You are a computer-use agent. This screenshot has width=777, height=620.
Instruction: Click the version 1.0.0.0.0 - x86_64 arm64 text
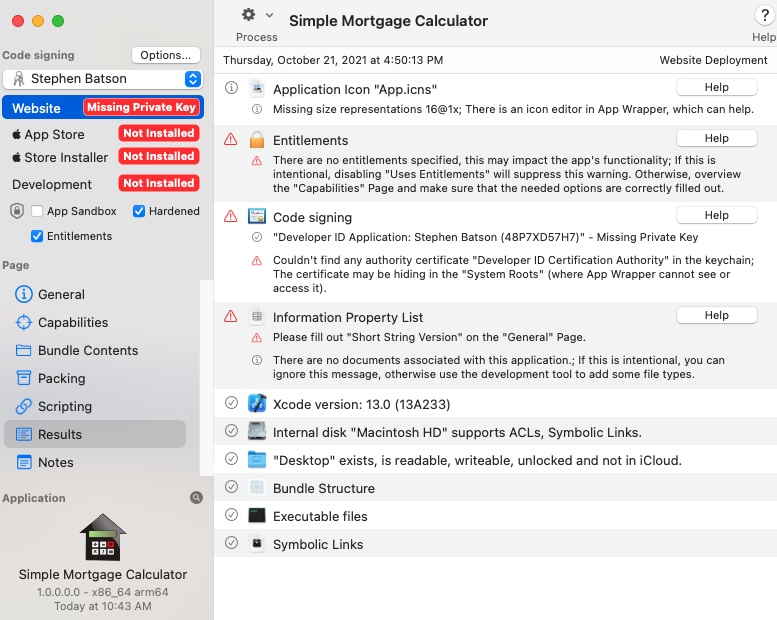click(103, 592)
